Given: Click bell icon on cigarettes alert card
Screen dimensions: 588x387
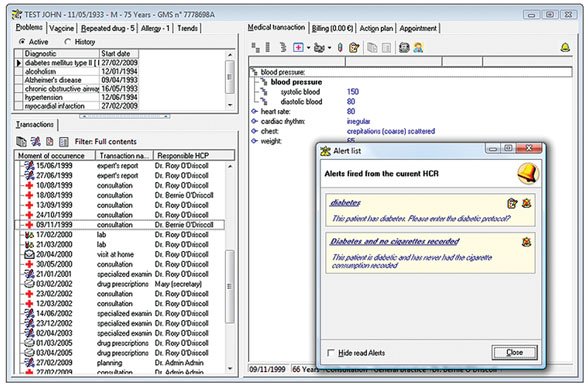Looking at the screenshot, I should pos(526,242).
